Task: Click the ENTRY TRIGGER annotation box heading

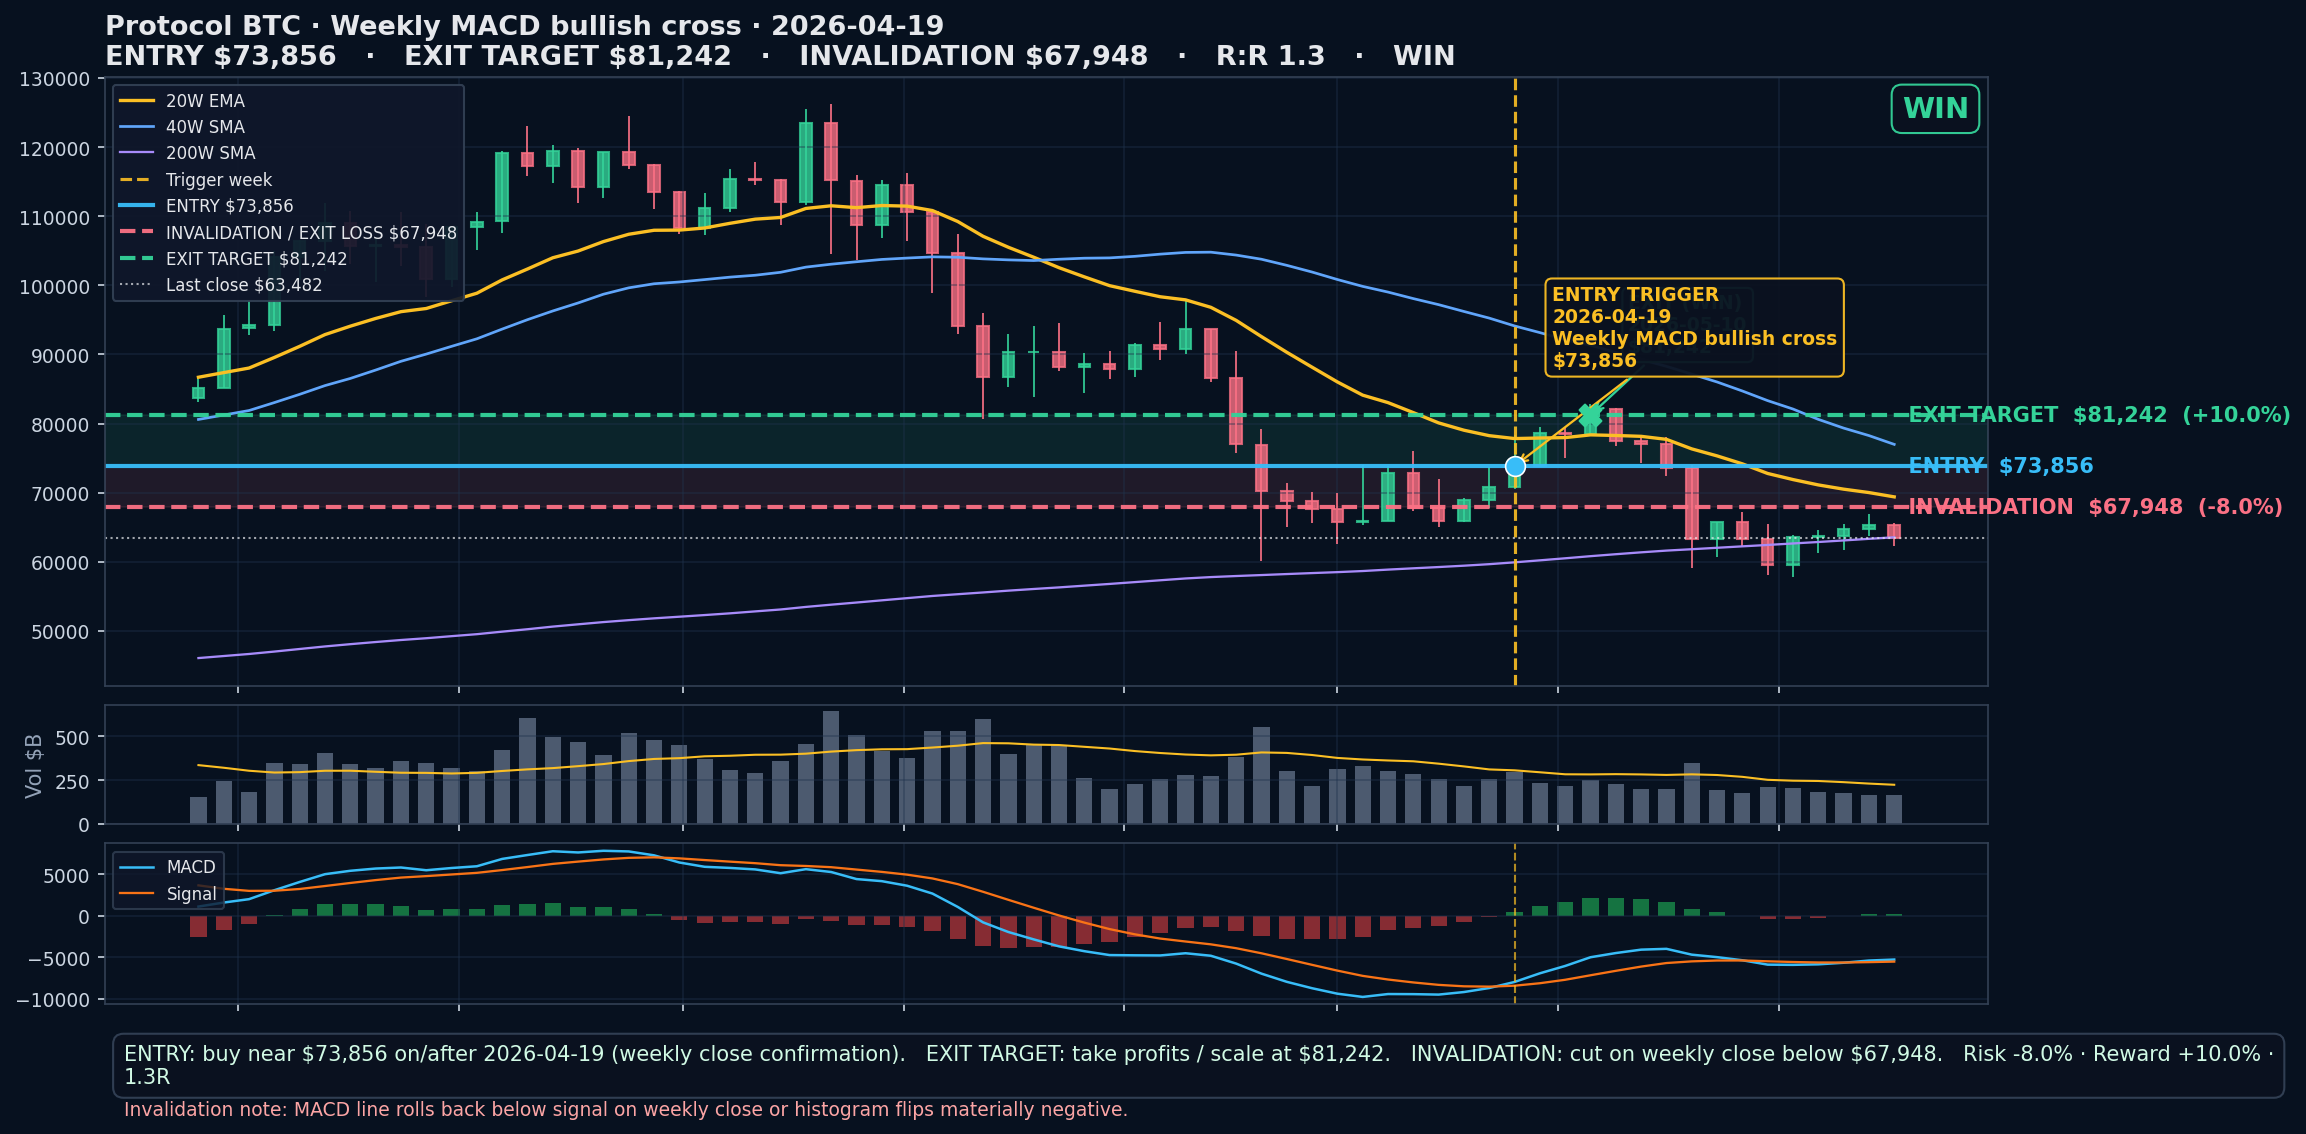Action: 1635,295
